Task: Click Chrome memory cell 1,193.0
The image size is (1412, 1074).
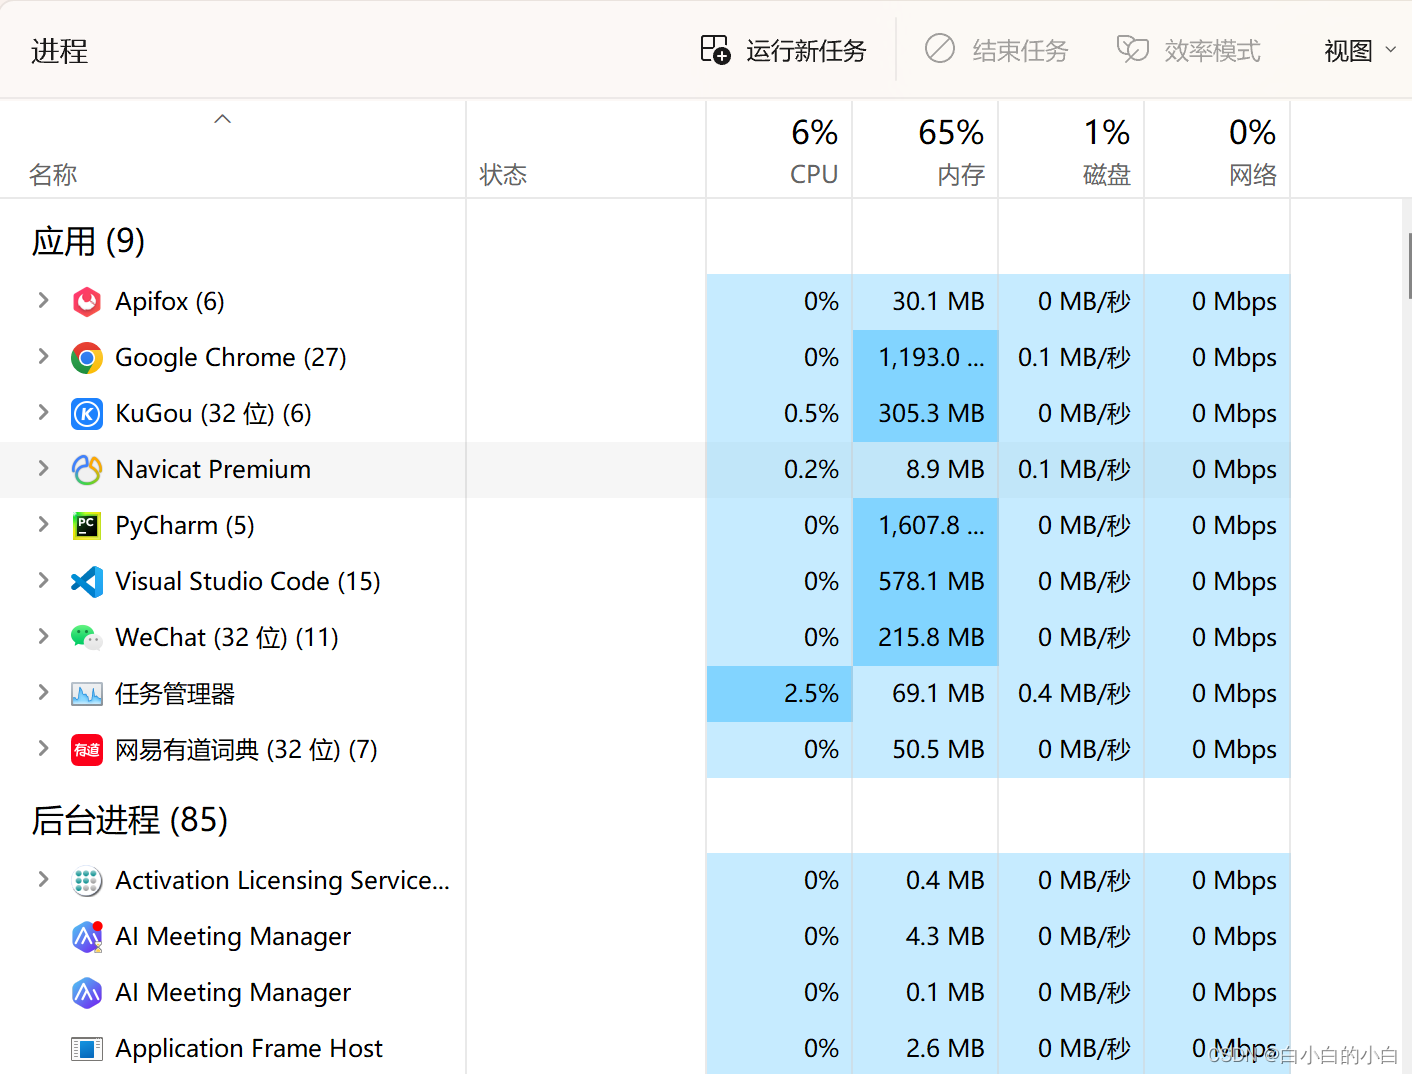Action: point(925,358)
